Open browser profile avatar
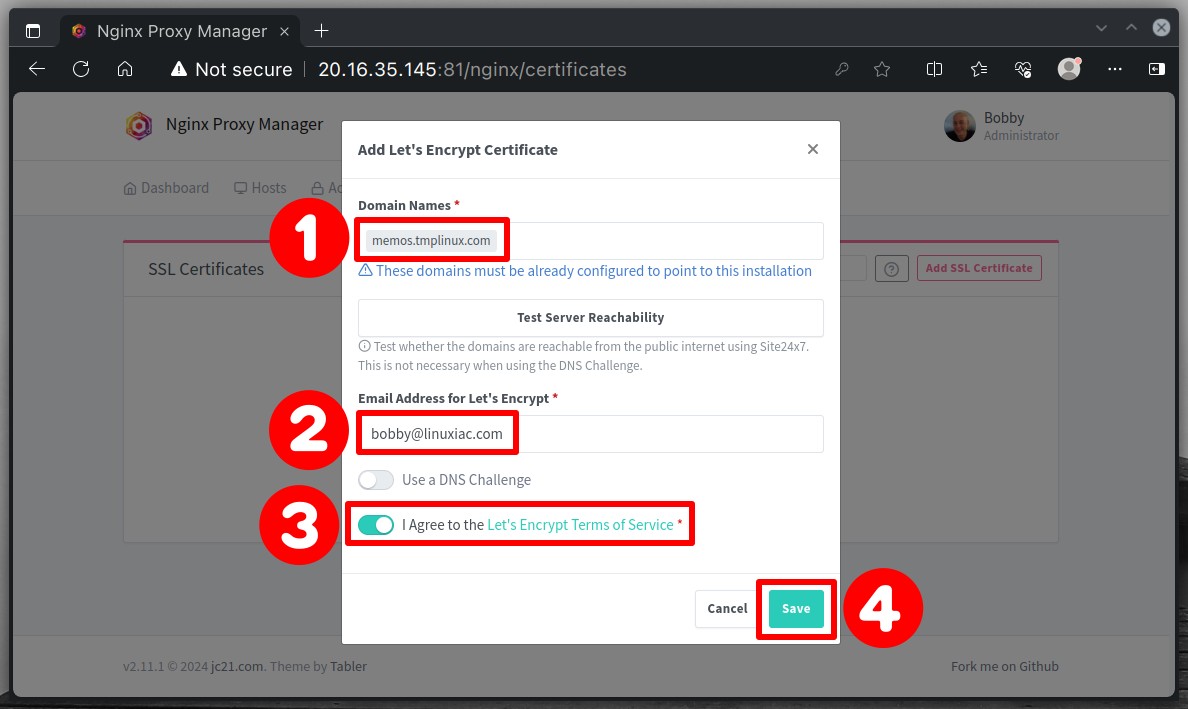1188x709 pixels. point(1069,69)
